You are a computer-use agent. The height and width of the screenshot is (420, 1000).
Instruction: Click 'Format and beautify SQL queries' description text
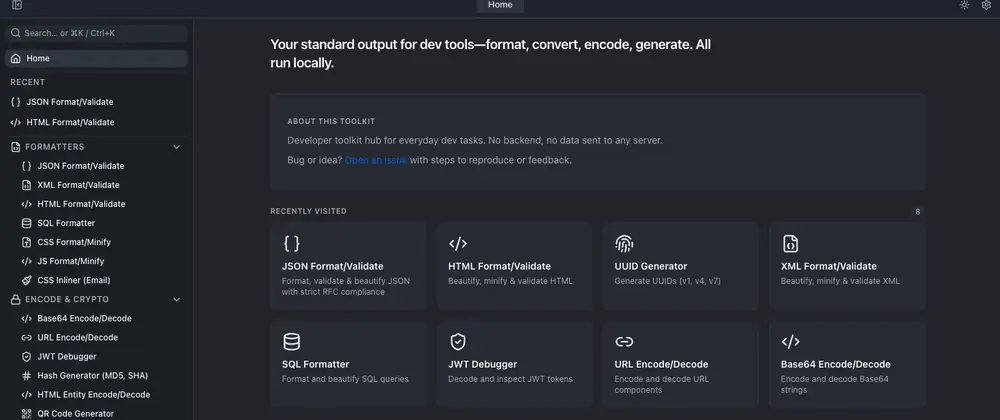345,379
